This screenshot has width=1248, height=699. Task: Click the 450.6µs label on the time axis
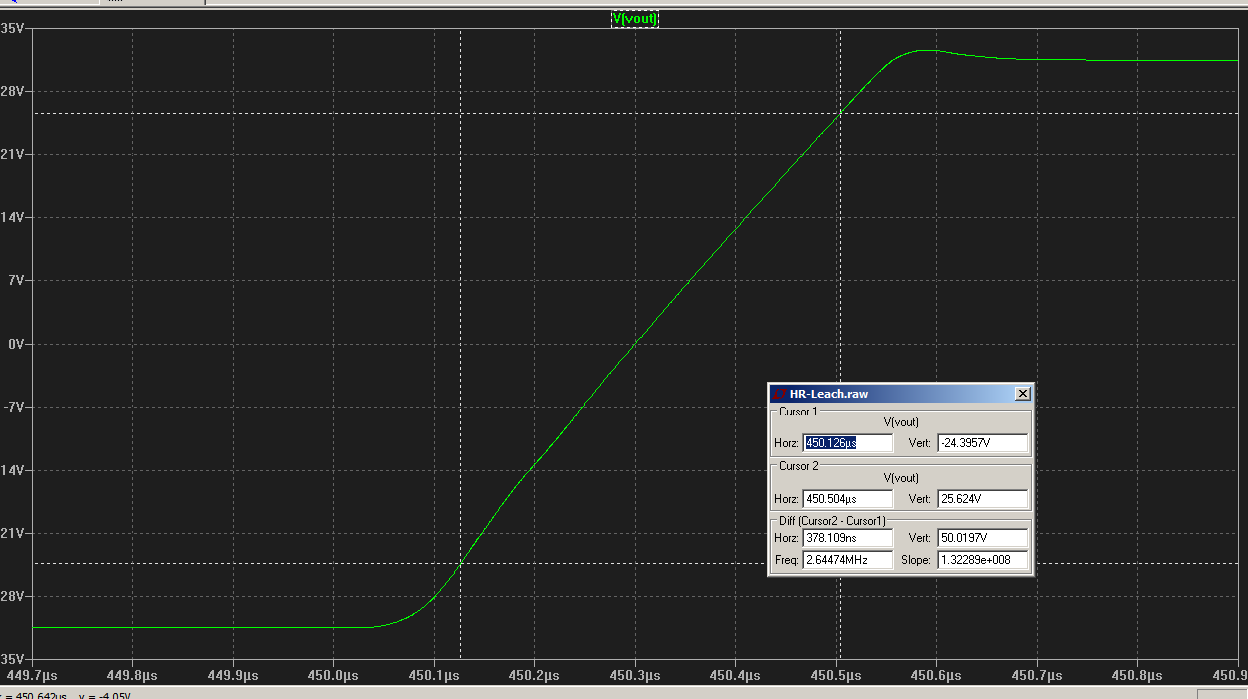[x=937, y=674]
